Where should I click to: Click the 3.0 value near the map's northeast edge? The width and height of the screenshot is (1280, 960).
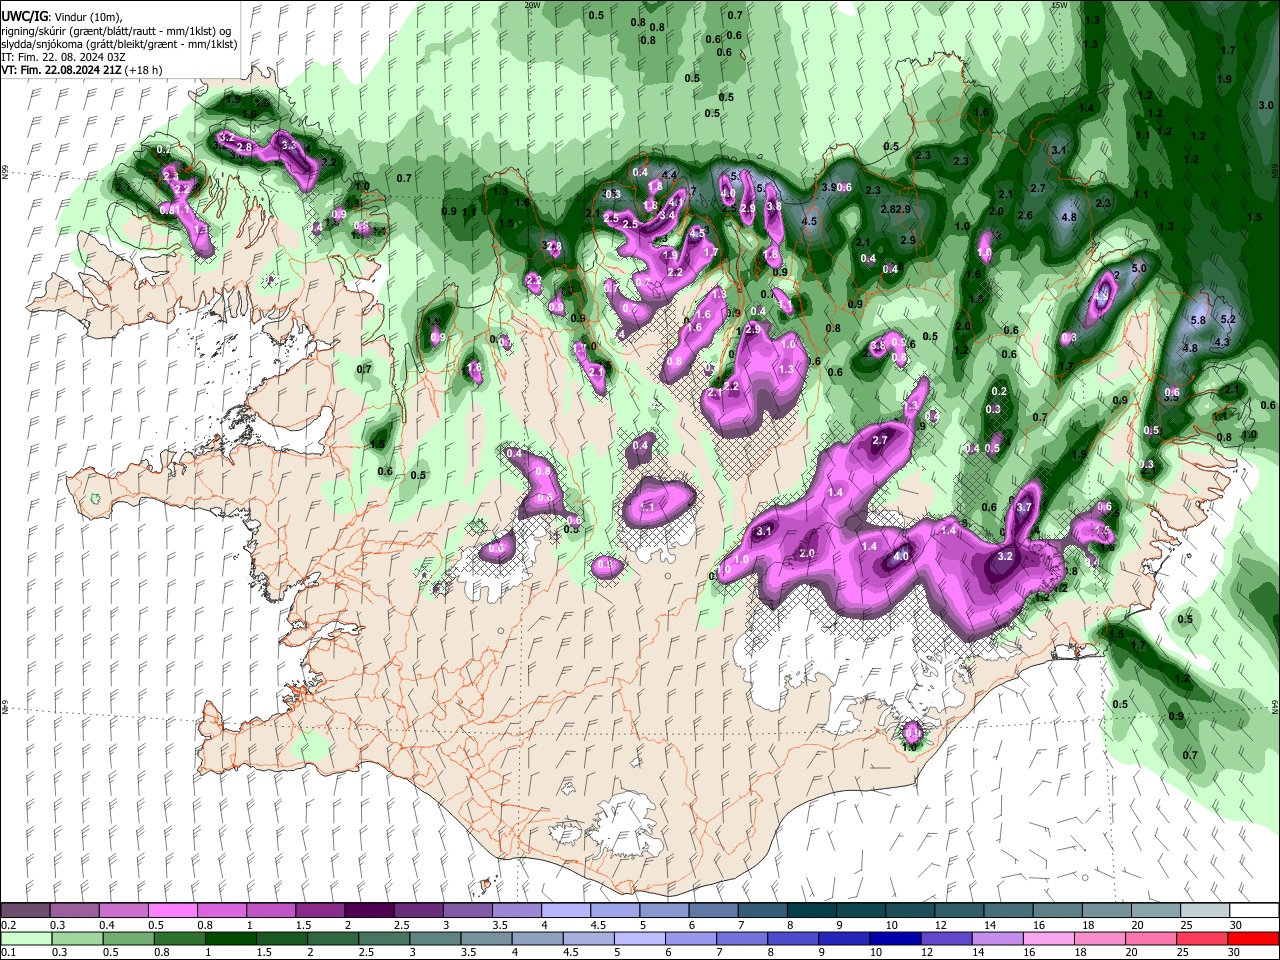(x=1265, y=105)
